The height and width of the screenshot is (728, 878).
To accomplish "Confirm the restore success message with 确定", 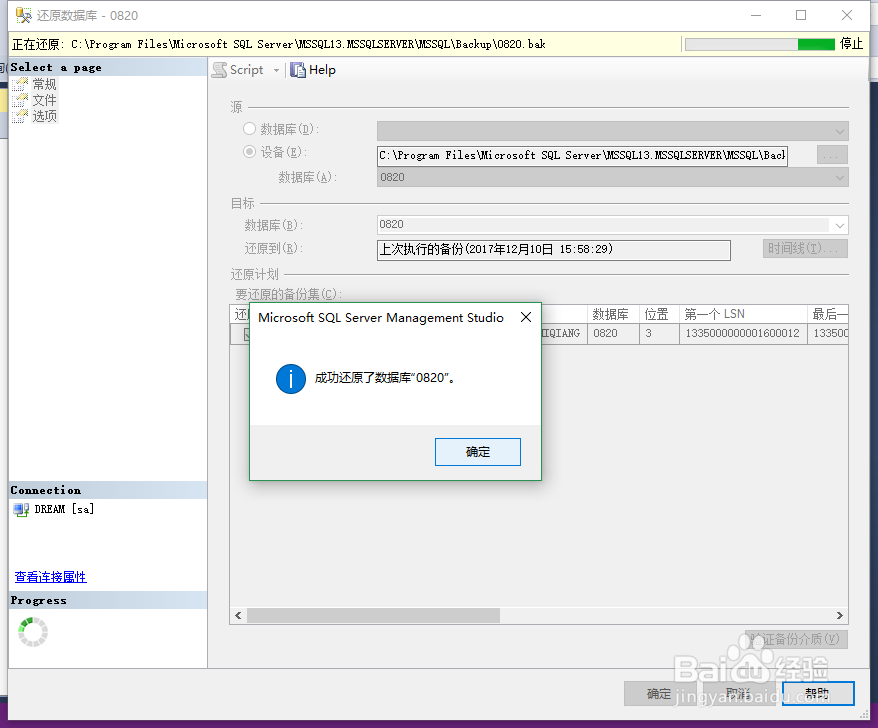I will (478, 452).
